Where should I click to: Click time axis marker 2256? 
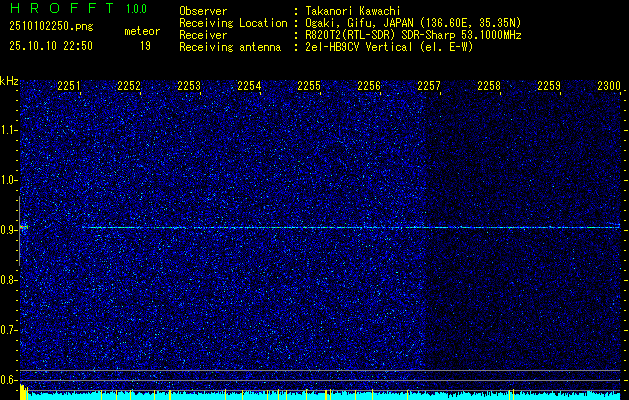point(369,86)
